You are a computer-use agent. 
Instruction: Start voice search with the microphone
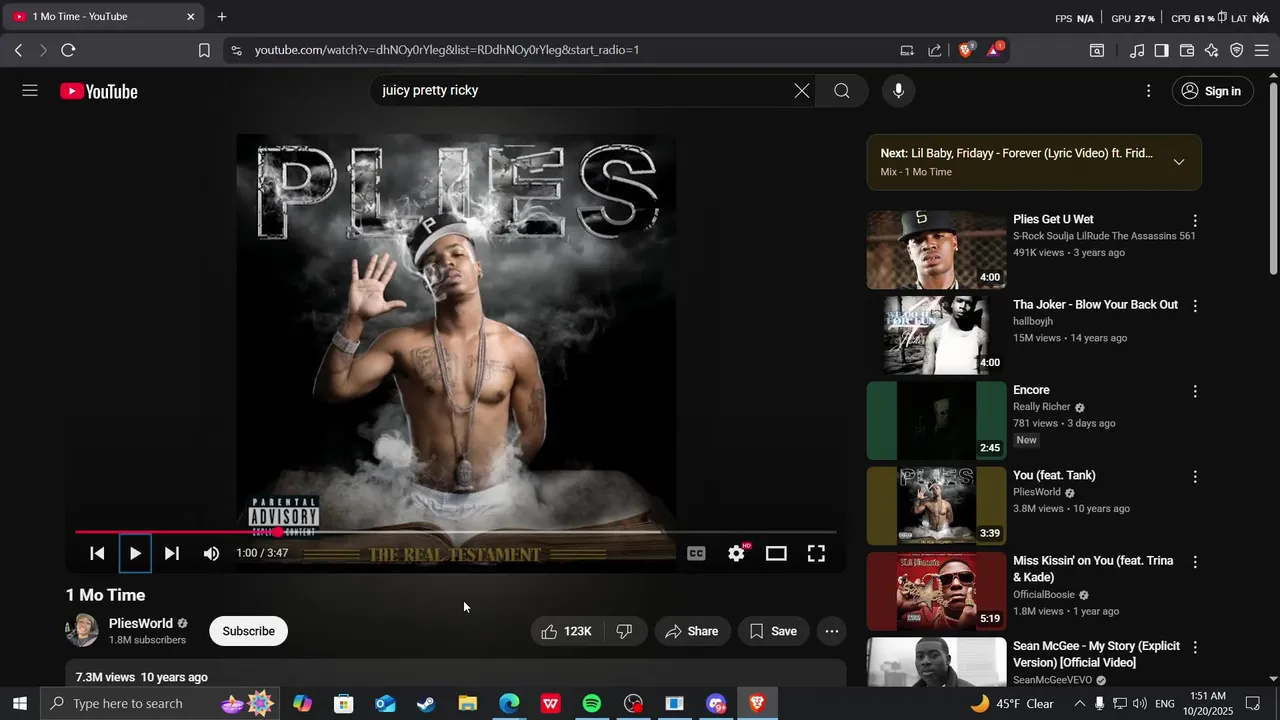(x=898, y=91)
